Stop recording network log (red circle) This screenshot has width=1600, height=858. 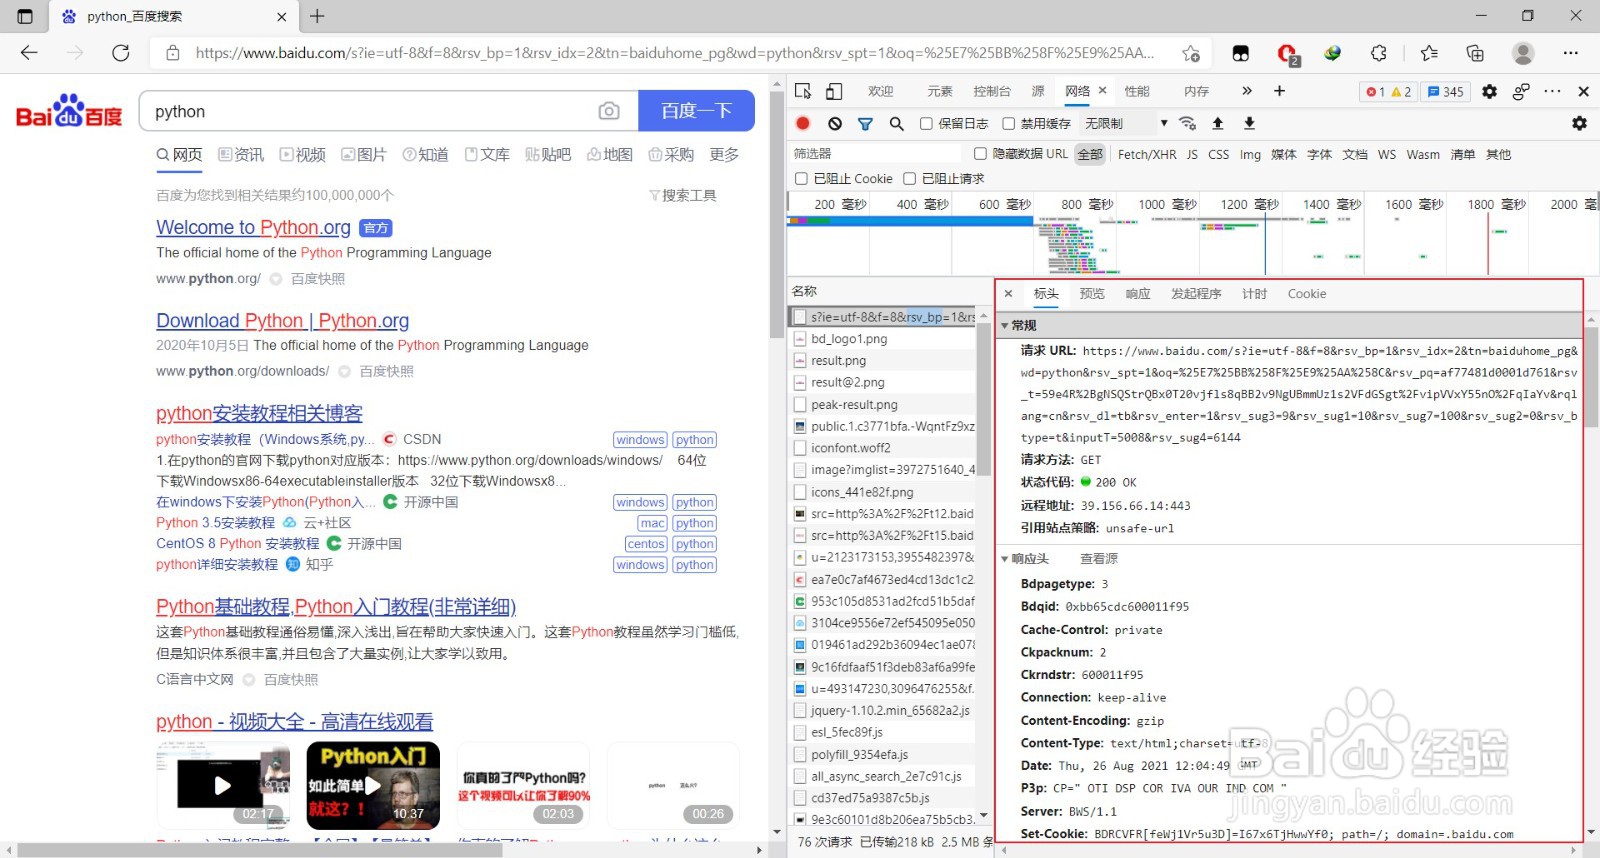point(803,123)
